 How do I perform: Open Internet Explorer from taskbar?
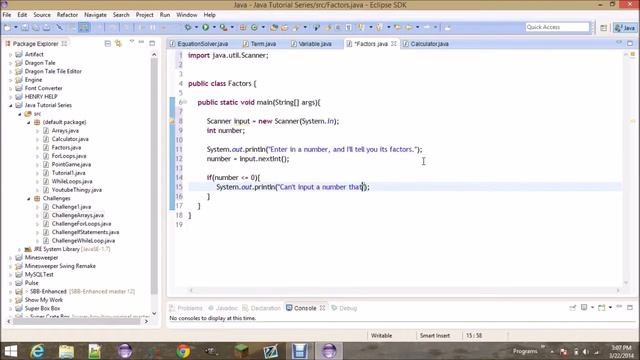pos(38,351)
